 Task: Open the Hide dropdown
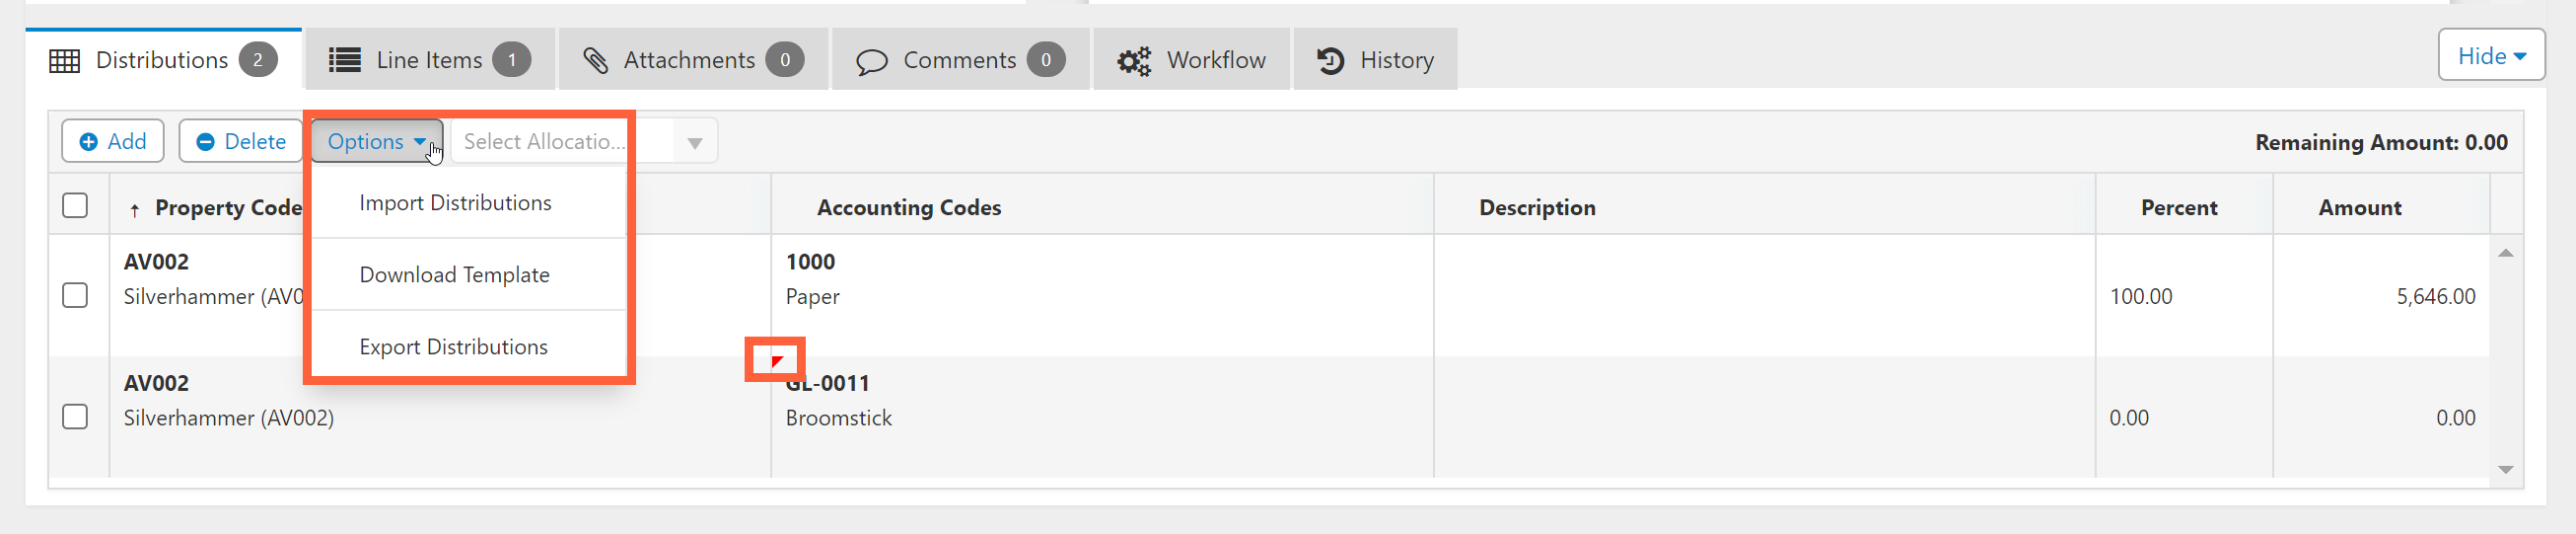[2491, 57]
